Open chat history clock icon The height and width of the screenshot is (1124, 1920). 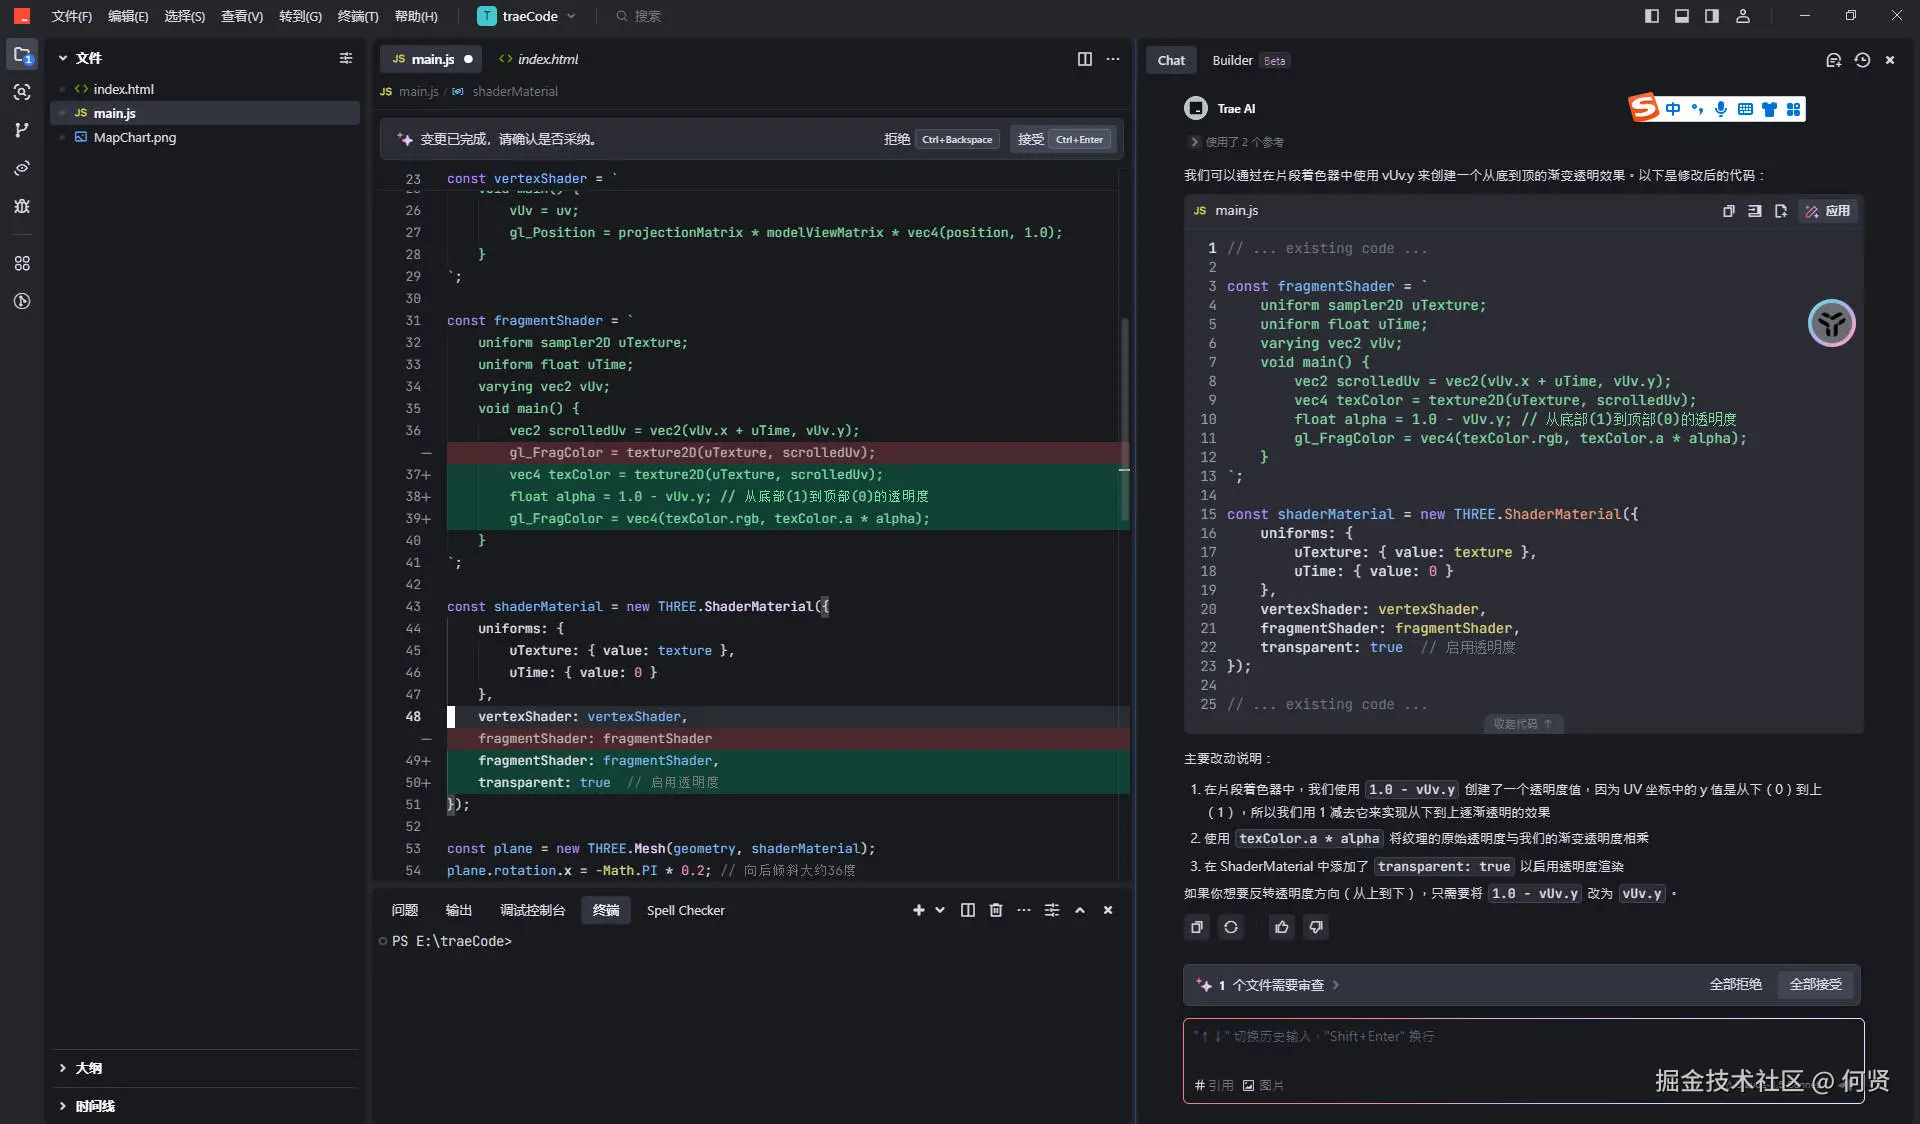point(1862,60)
